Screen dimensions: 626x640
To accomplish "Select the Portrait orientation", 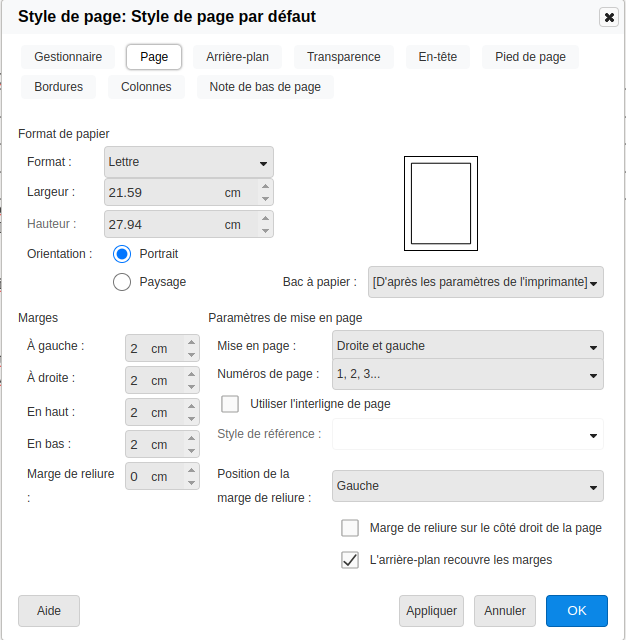I will point(123,254).
